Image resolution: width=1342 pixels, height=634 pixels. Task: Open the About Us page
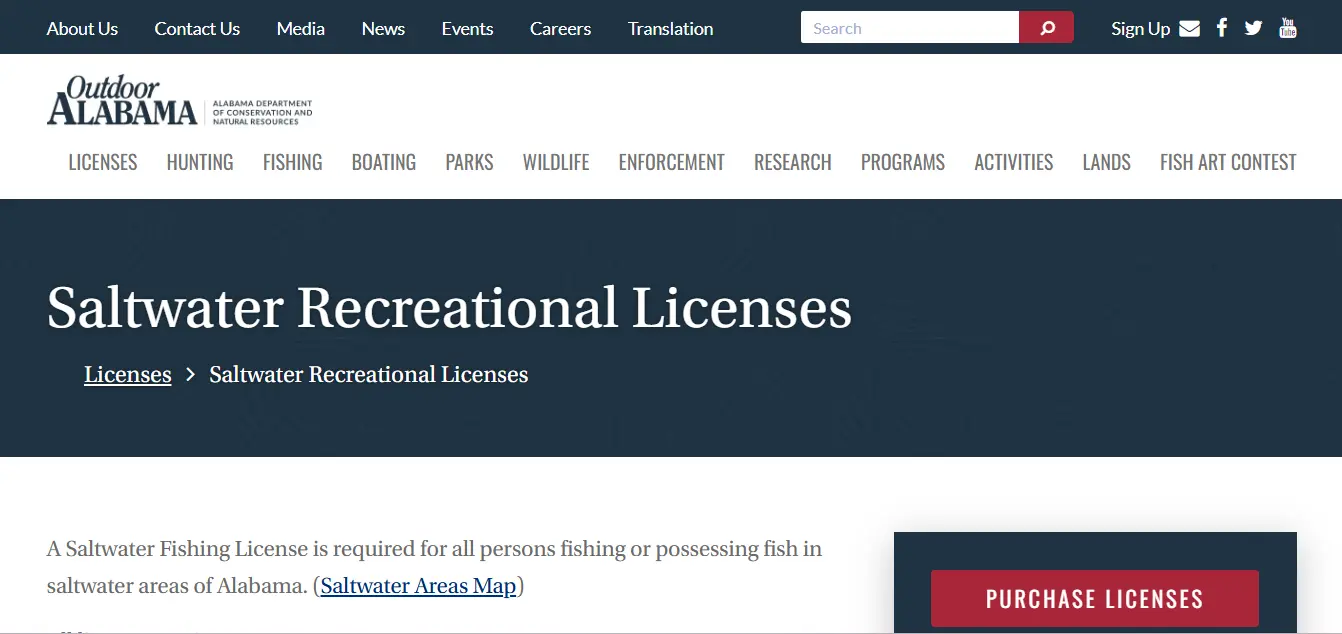pyautogui.click(x=82, y=29)
